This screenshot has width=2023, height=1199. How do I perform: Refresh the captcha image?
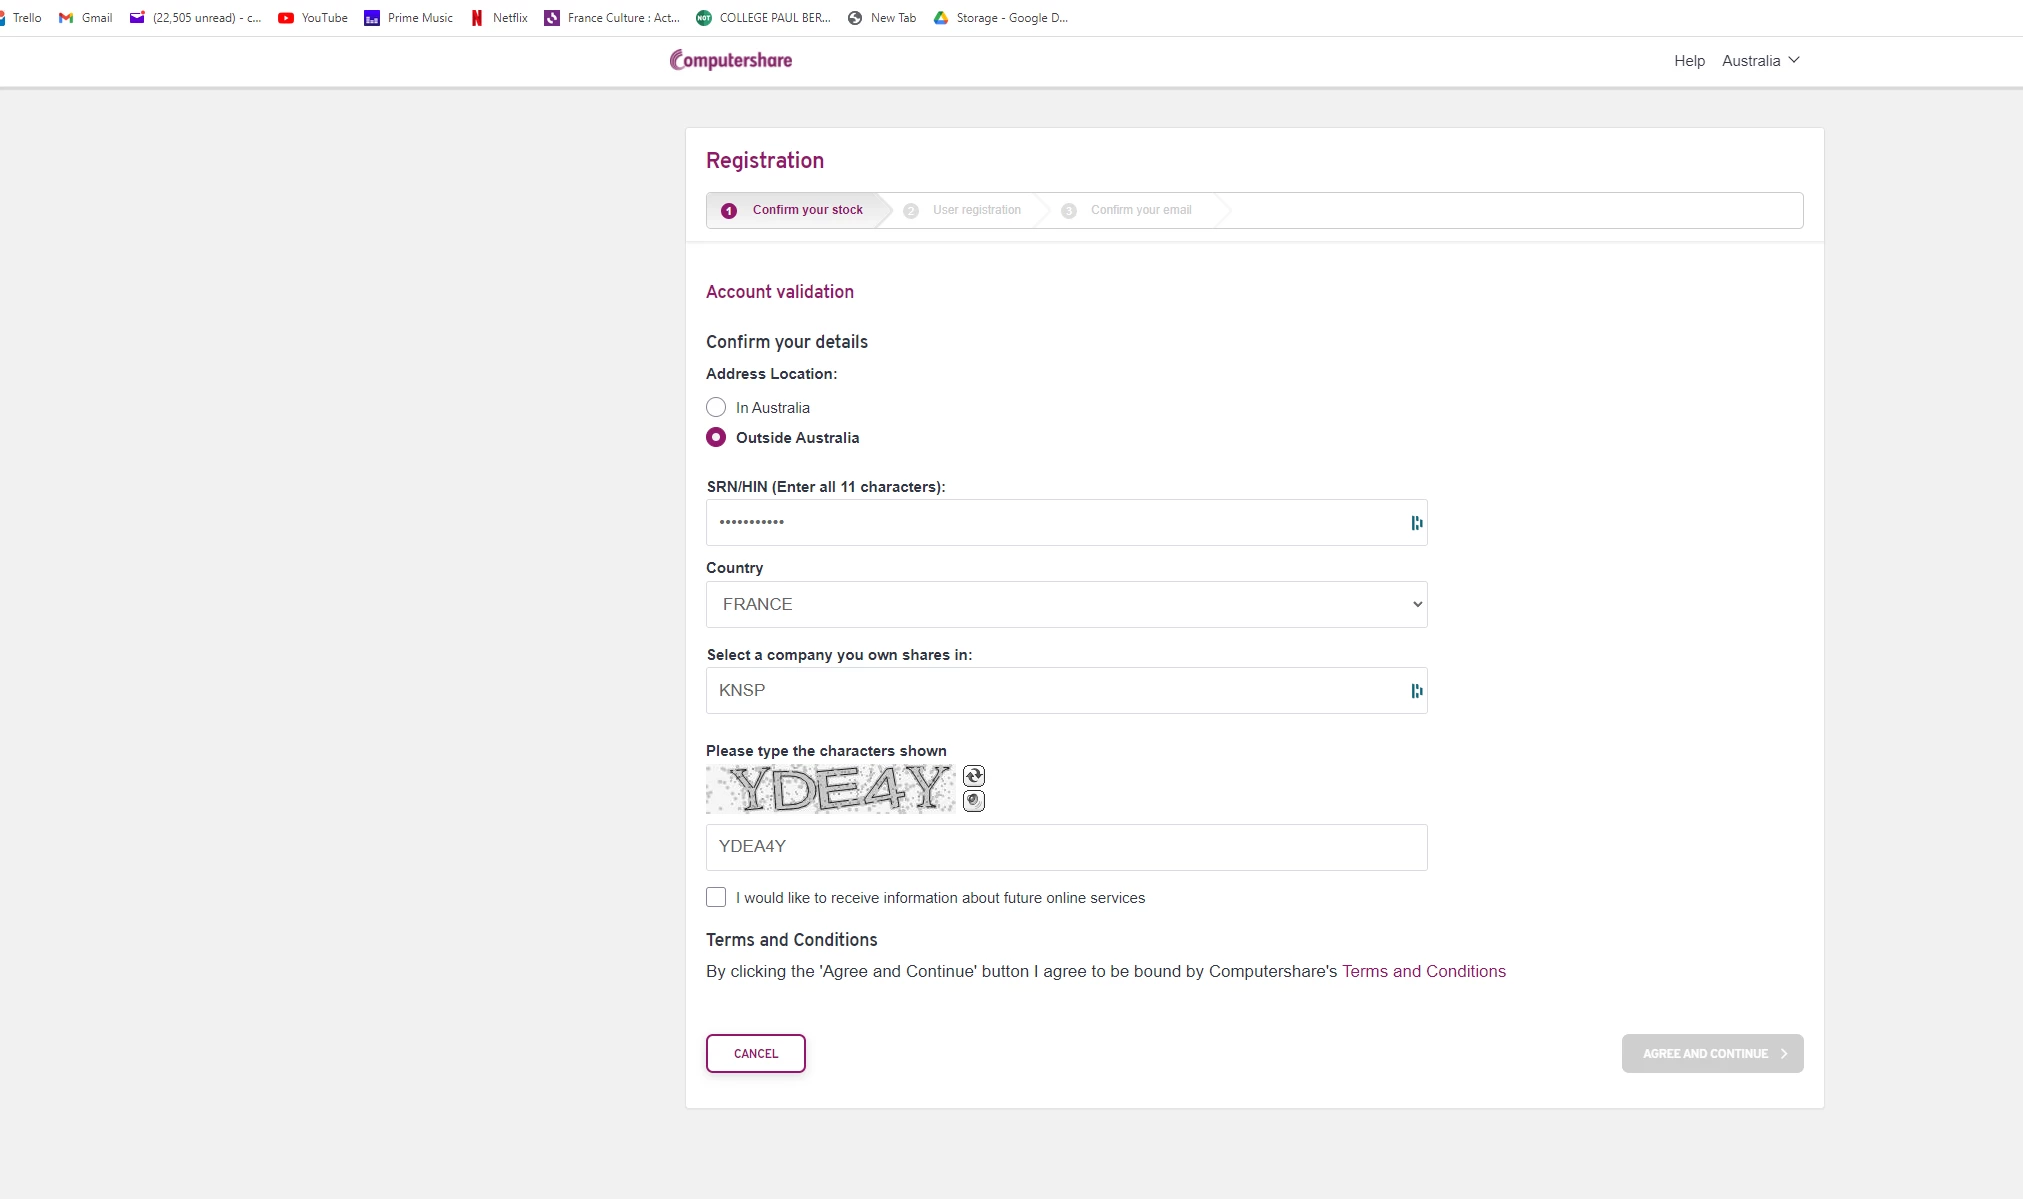[x=974, y=776]
